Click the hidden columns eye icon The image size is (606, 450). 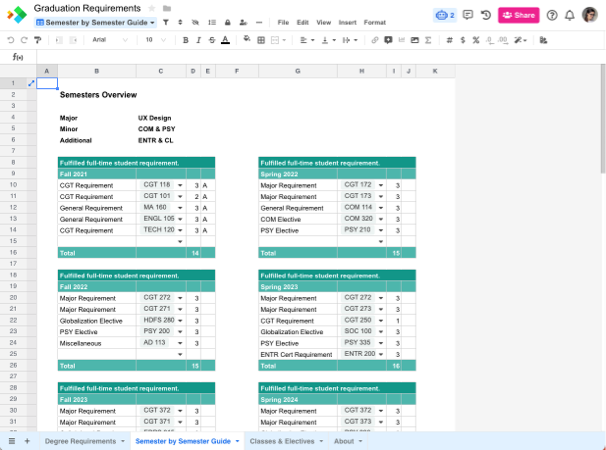[x=196, y=22]
